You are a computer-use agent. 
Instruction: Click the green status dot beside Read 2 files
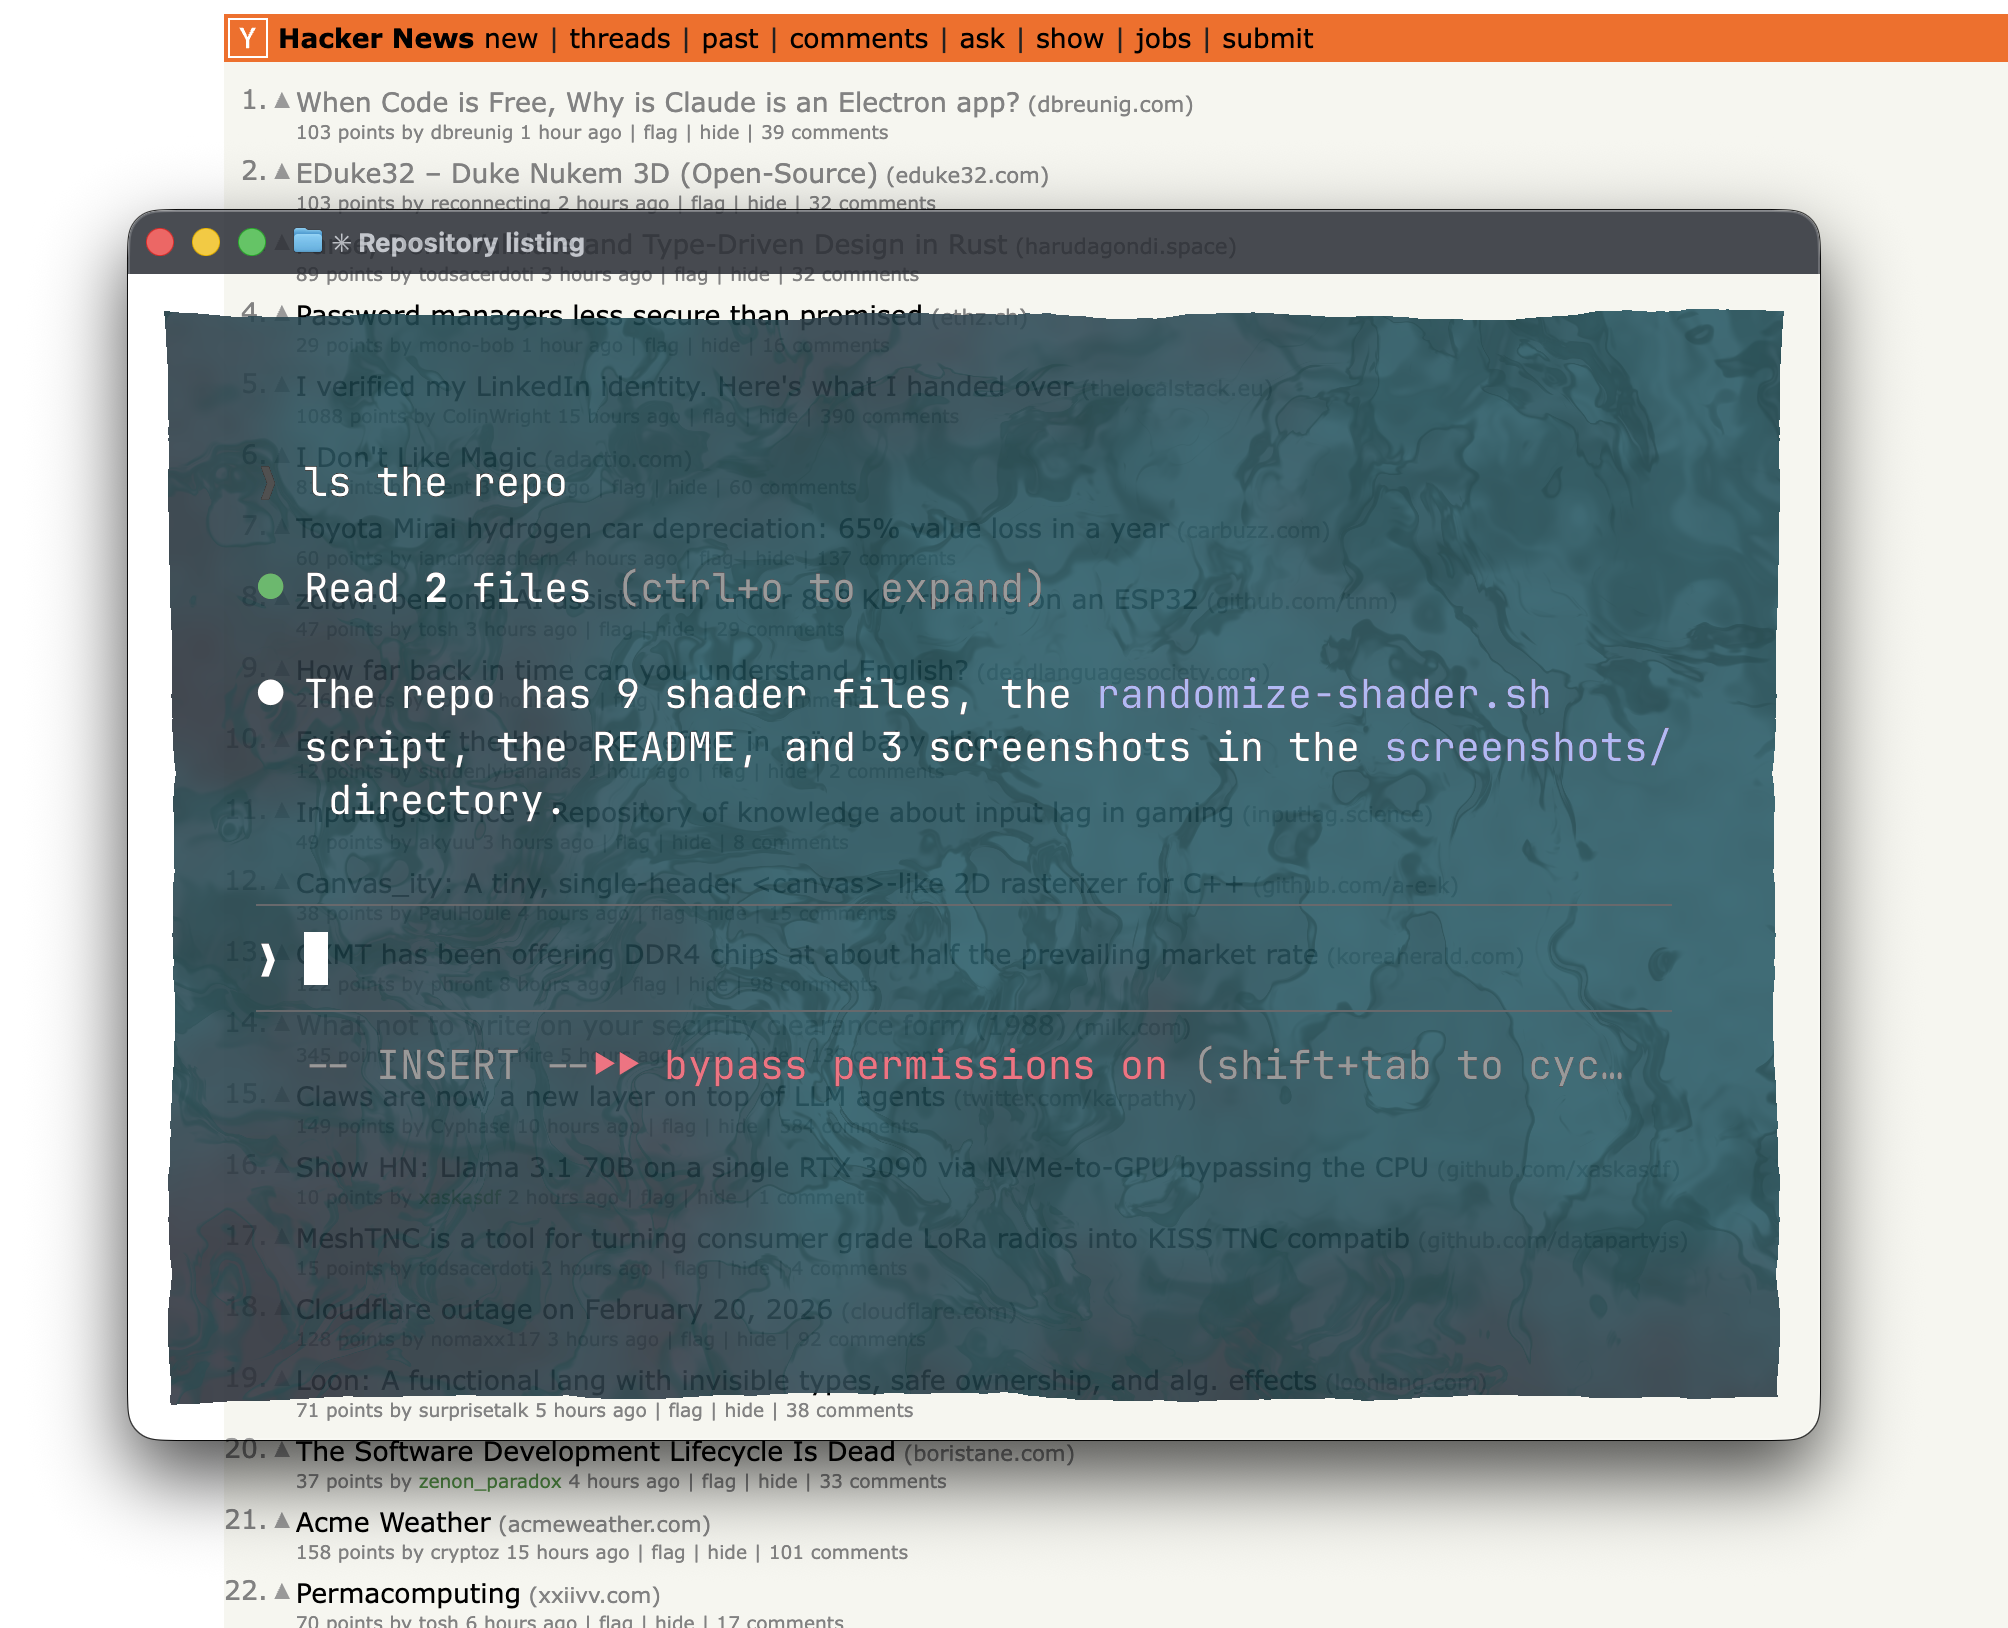(x=270, y=587)
